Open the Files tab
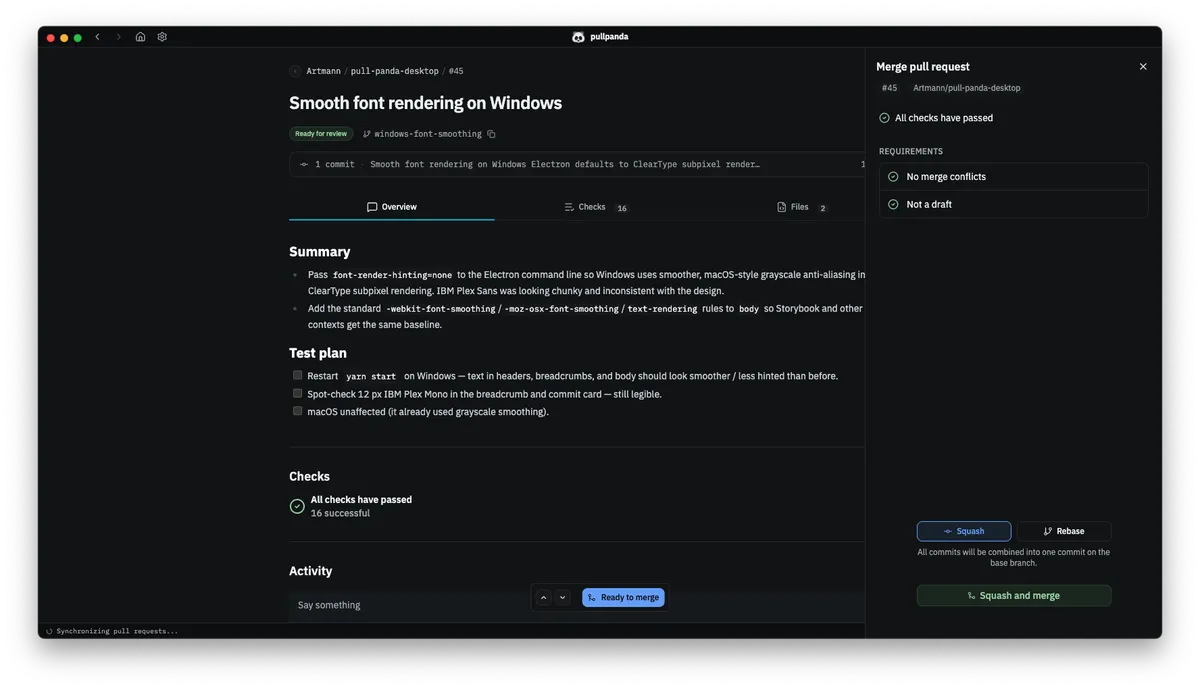This screenshot has height=689, width=1200. click(x=801, y=207)
